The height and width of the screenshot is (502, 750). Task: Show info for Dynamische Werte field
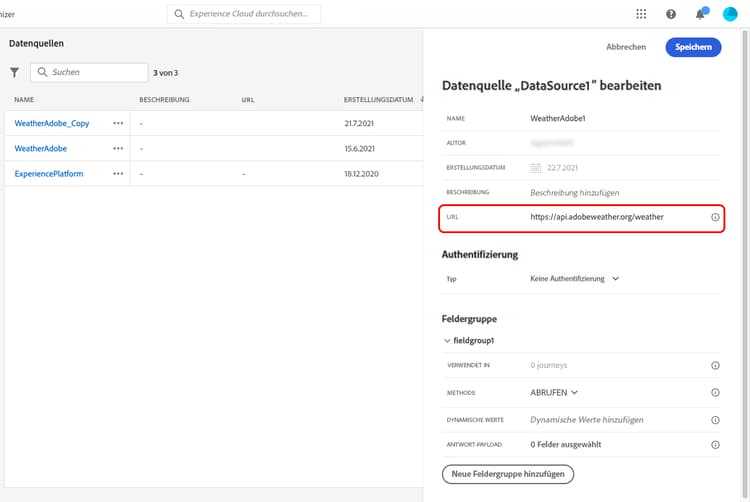coord(715,420)
